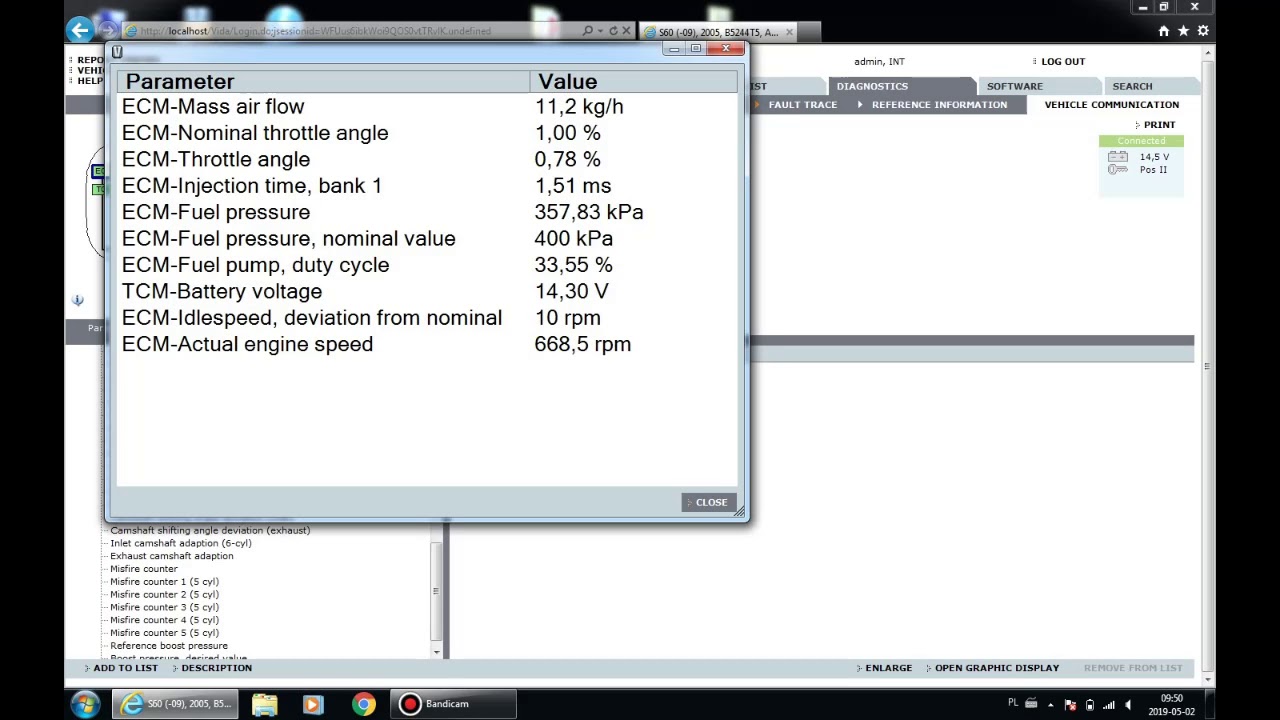Screen dimensions: 1280x720
Task: Click OPEN GRAPHIC DISPLAY button
Action: pyautogui.click(x=996, y=668)
